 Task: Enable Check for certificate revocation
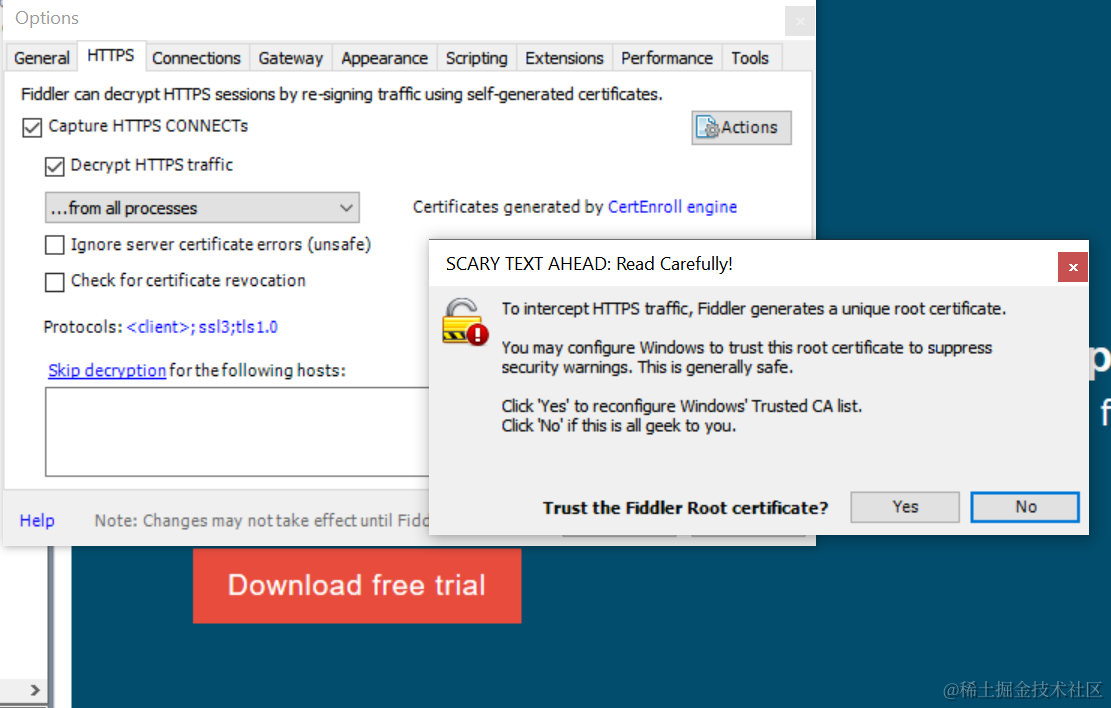click(55, 282)
